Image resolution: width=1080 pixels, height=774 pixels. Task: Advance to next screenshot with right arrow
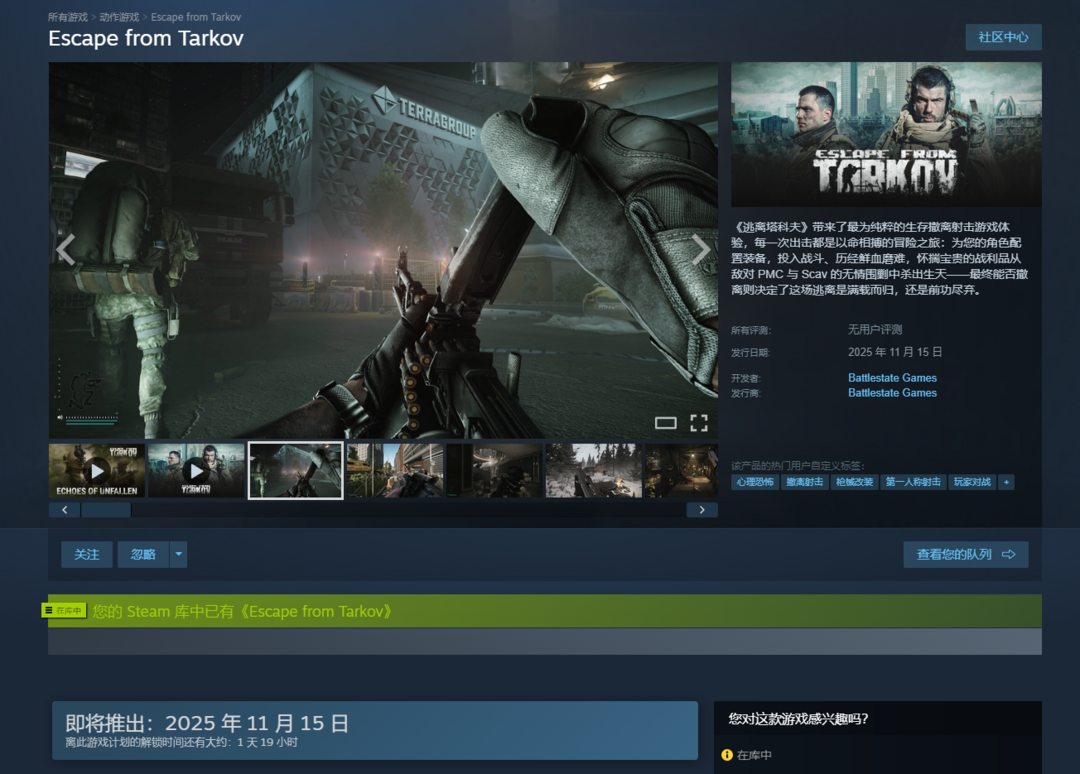coord(701,249)
